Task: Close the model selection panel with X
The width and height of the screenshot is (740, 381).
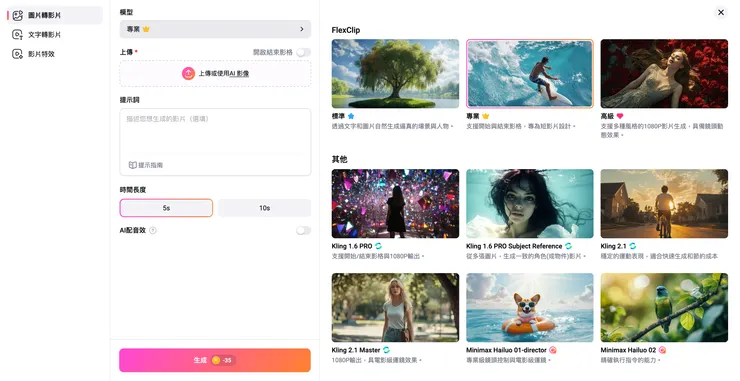Action: point(721,12)
